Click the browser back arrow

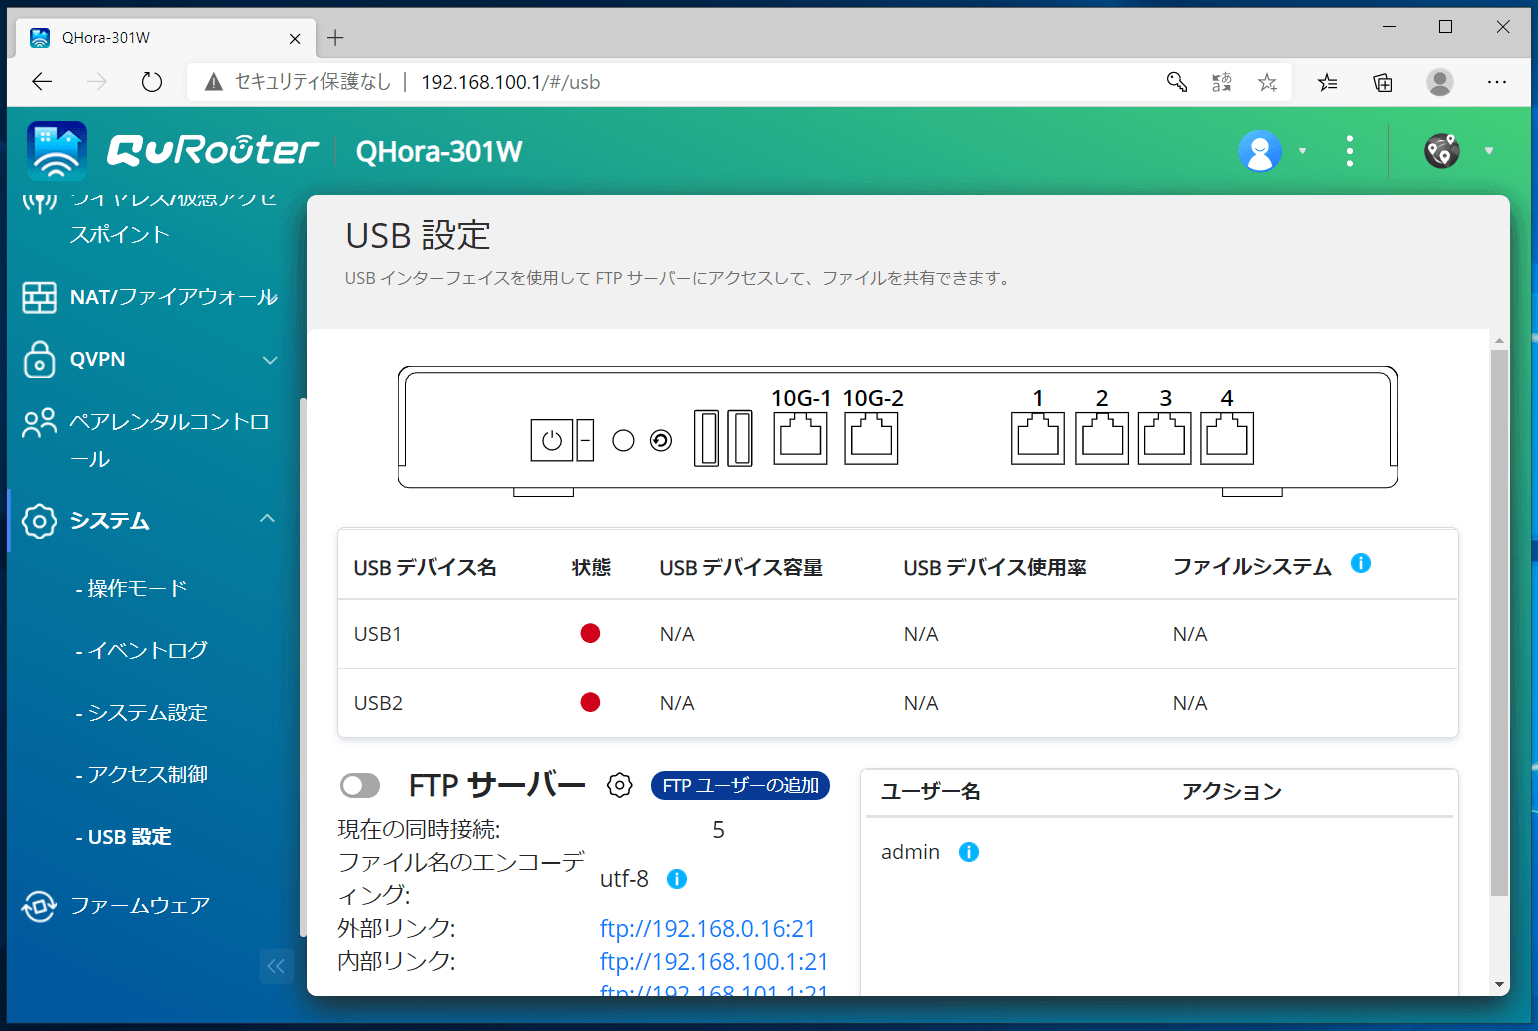pos(42,82)
